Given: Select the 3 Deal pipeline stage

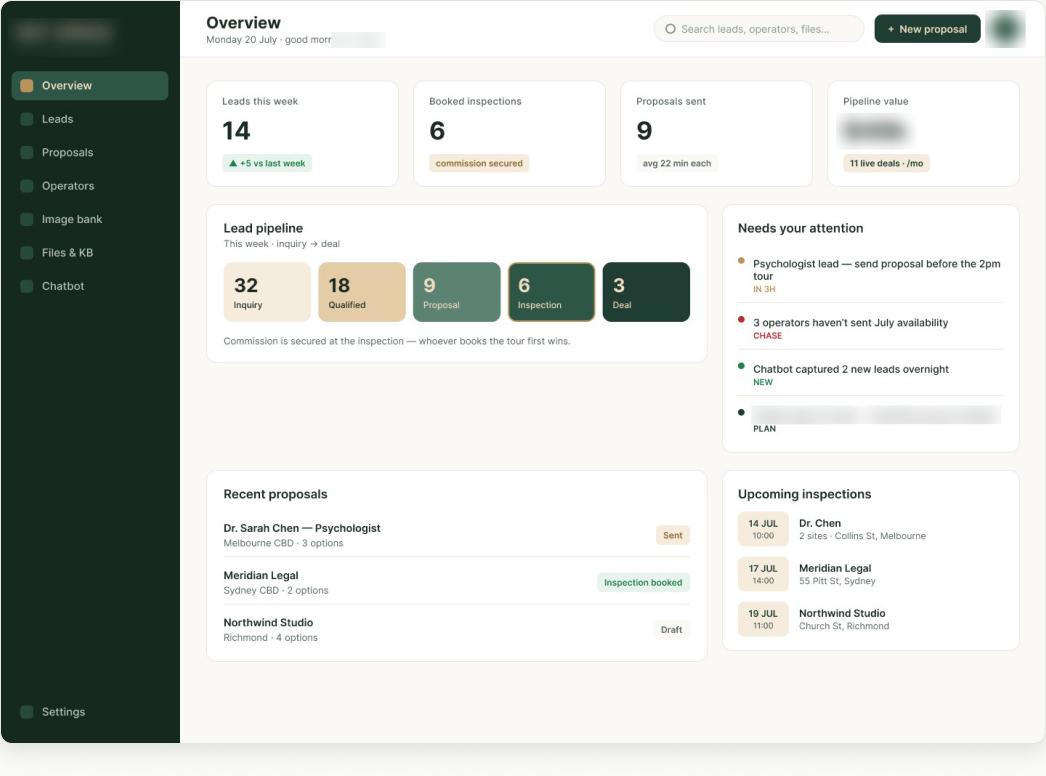Looking at the screenshot, I should pos(646,292).
